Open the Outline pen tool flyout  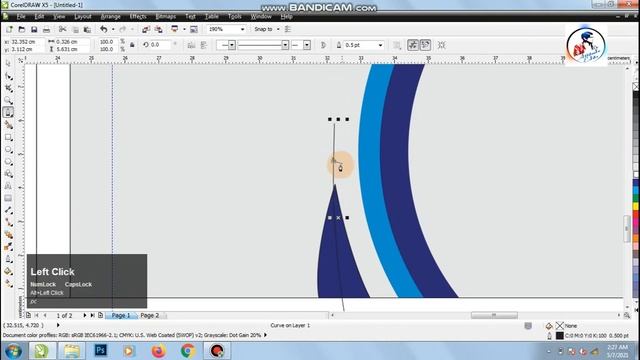point(8,259)
